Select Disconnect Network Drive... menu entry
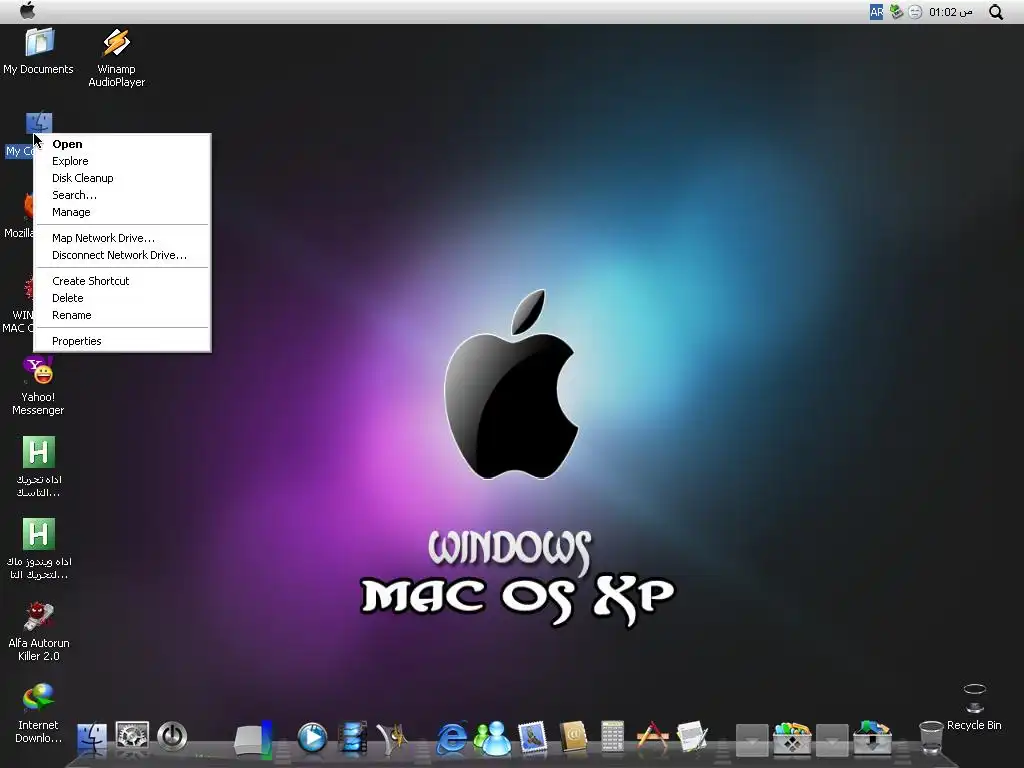Screen dimensions: 1024x768 click(x=122, y=255)
